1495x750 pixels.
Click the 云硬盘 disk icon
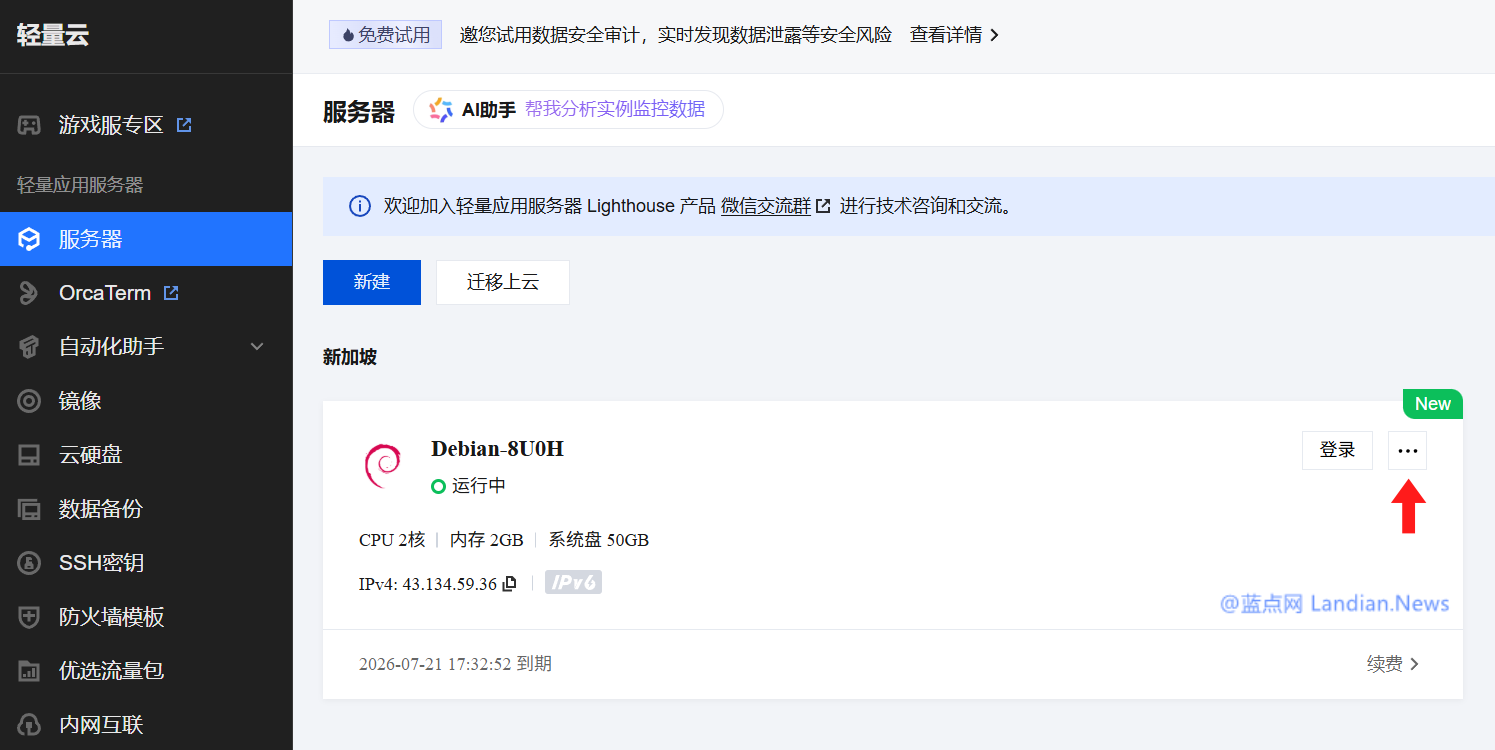pos(29,455)
